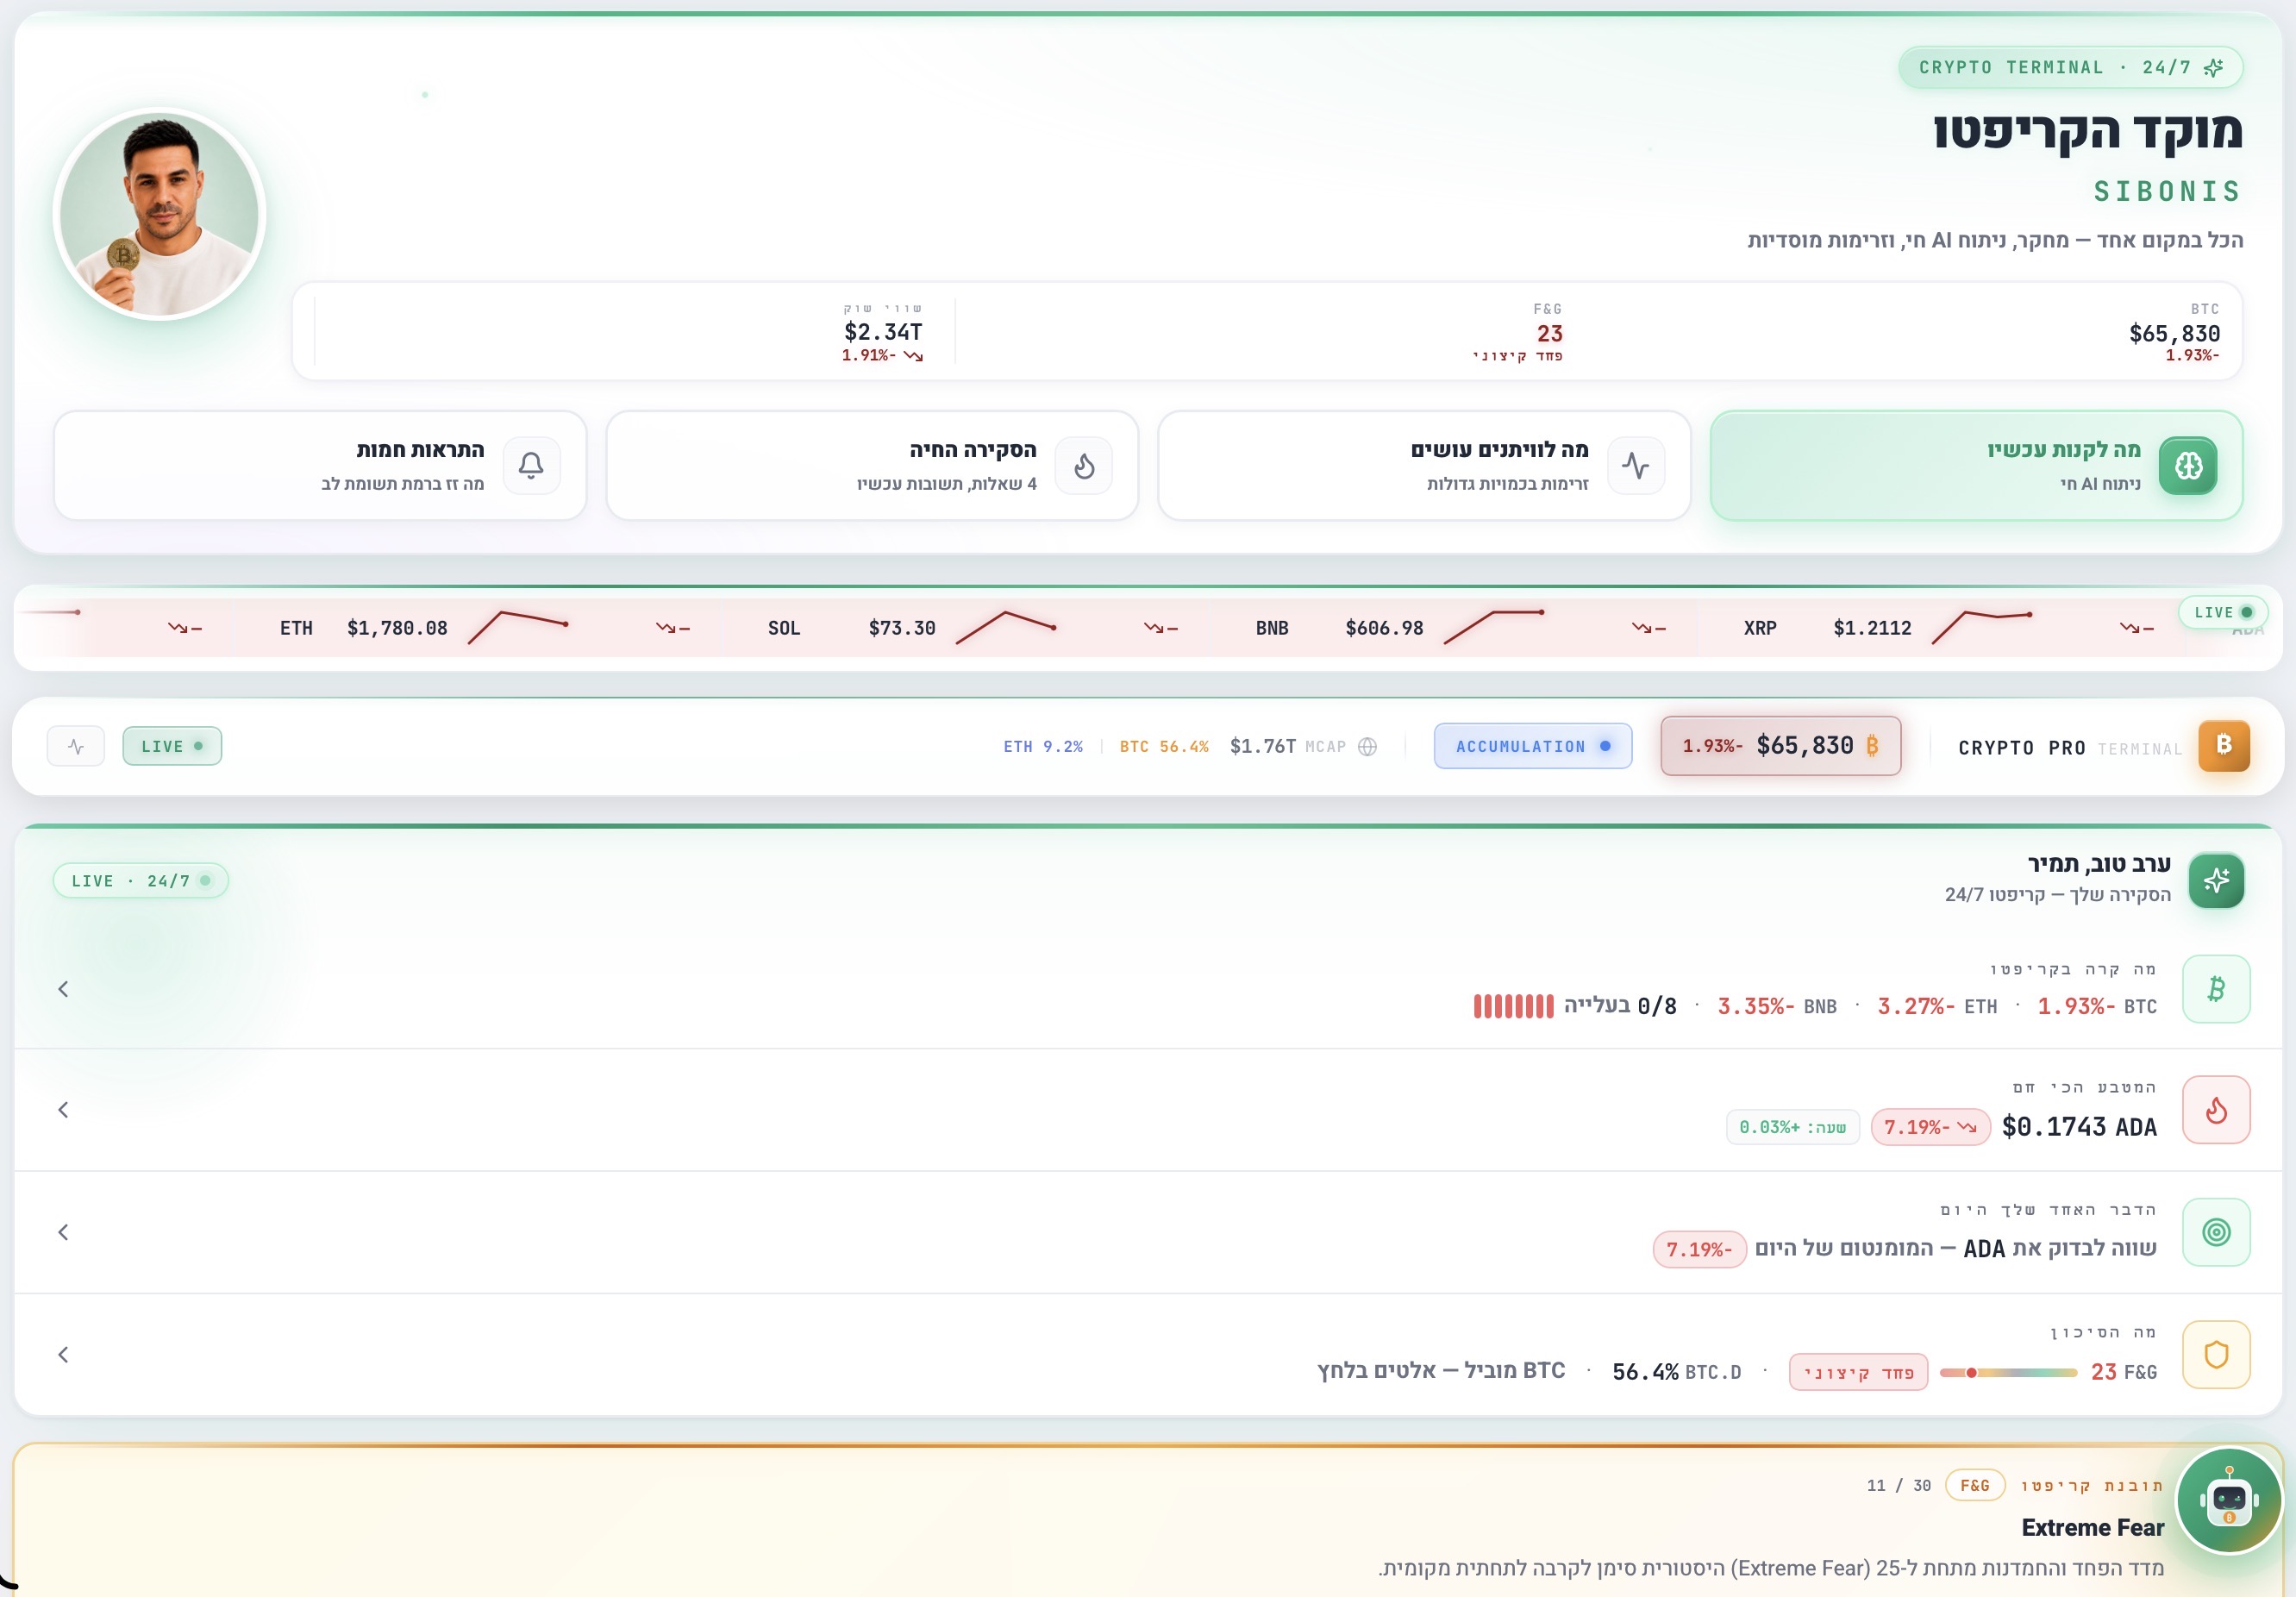Expand the risk F&G row chevron
Viewport: 2296px width, 1597px height.
tap(63, 1354)
